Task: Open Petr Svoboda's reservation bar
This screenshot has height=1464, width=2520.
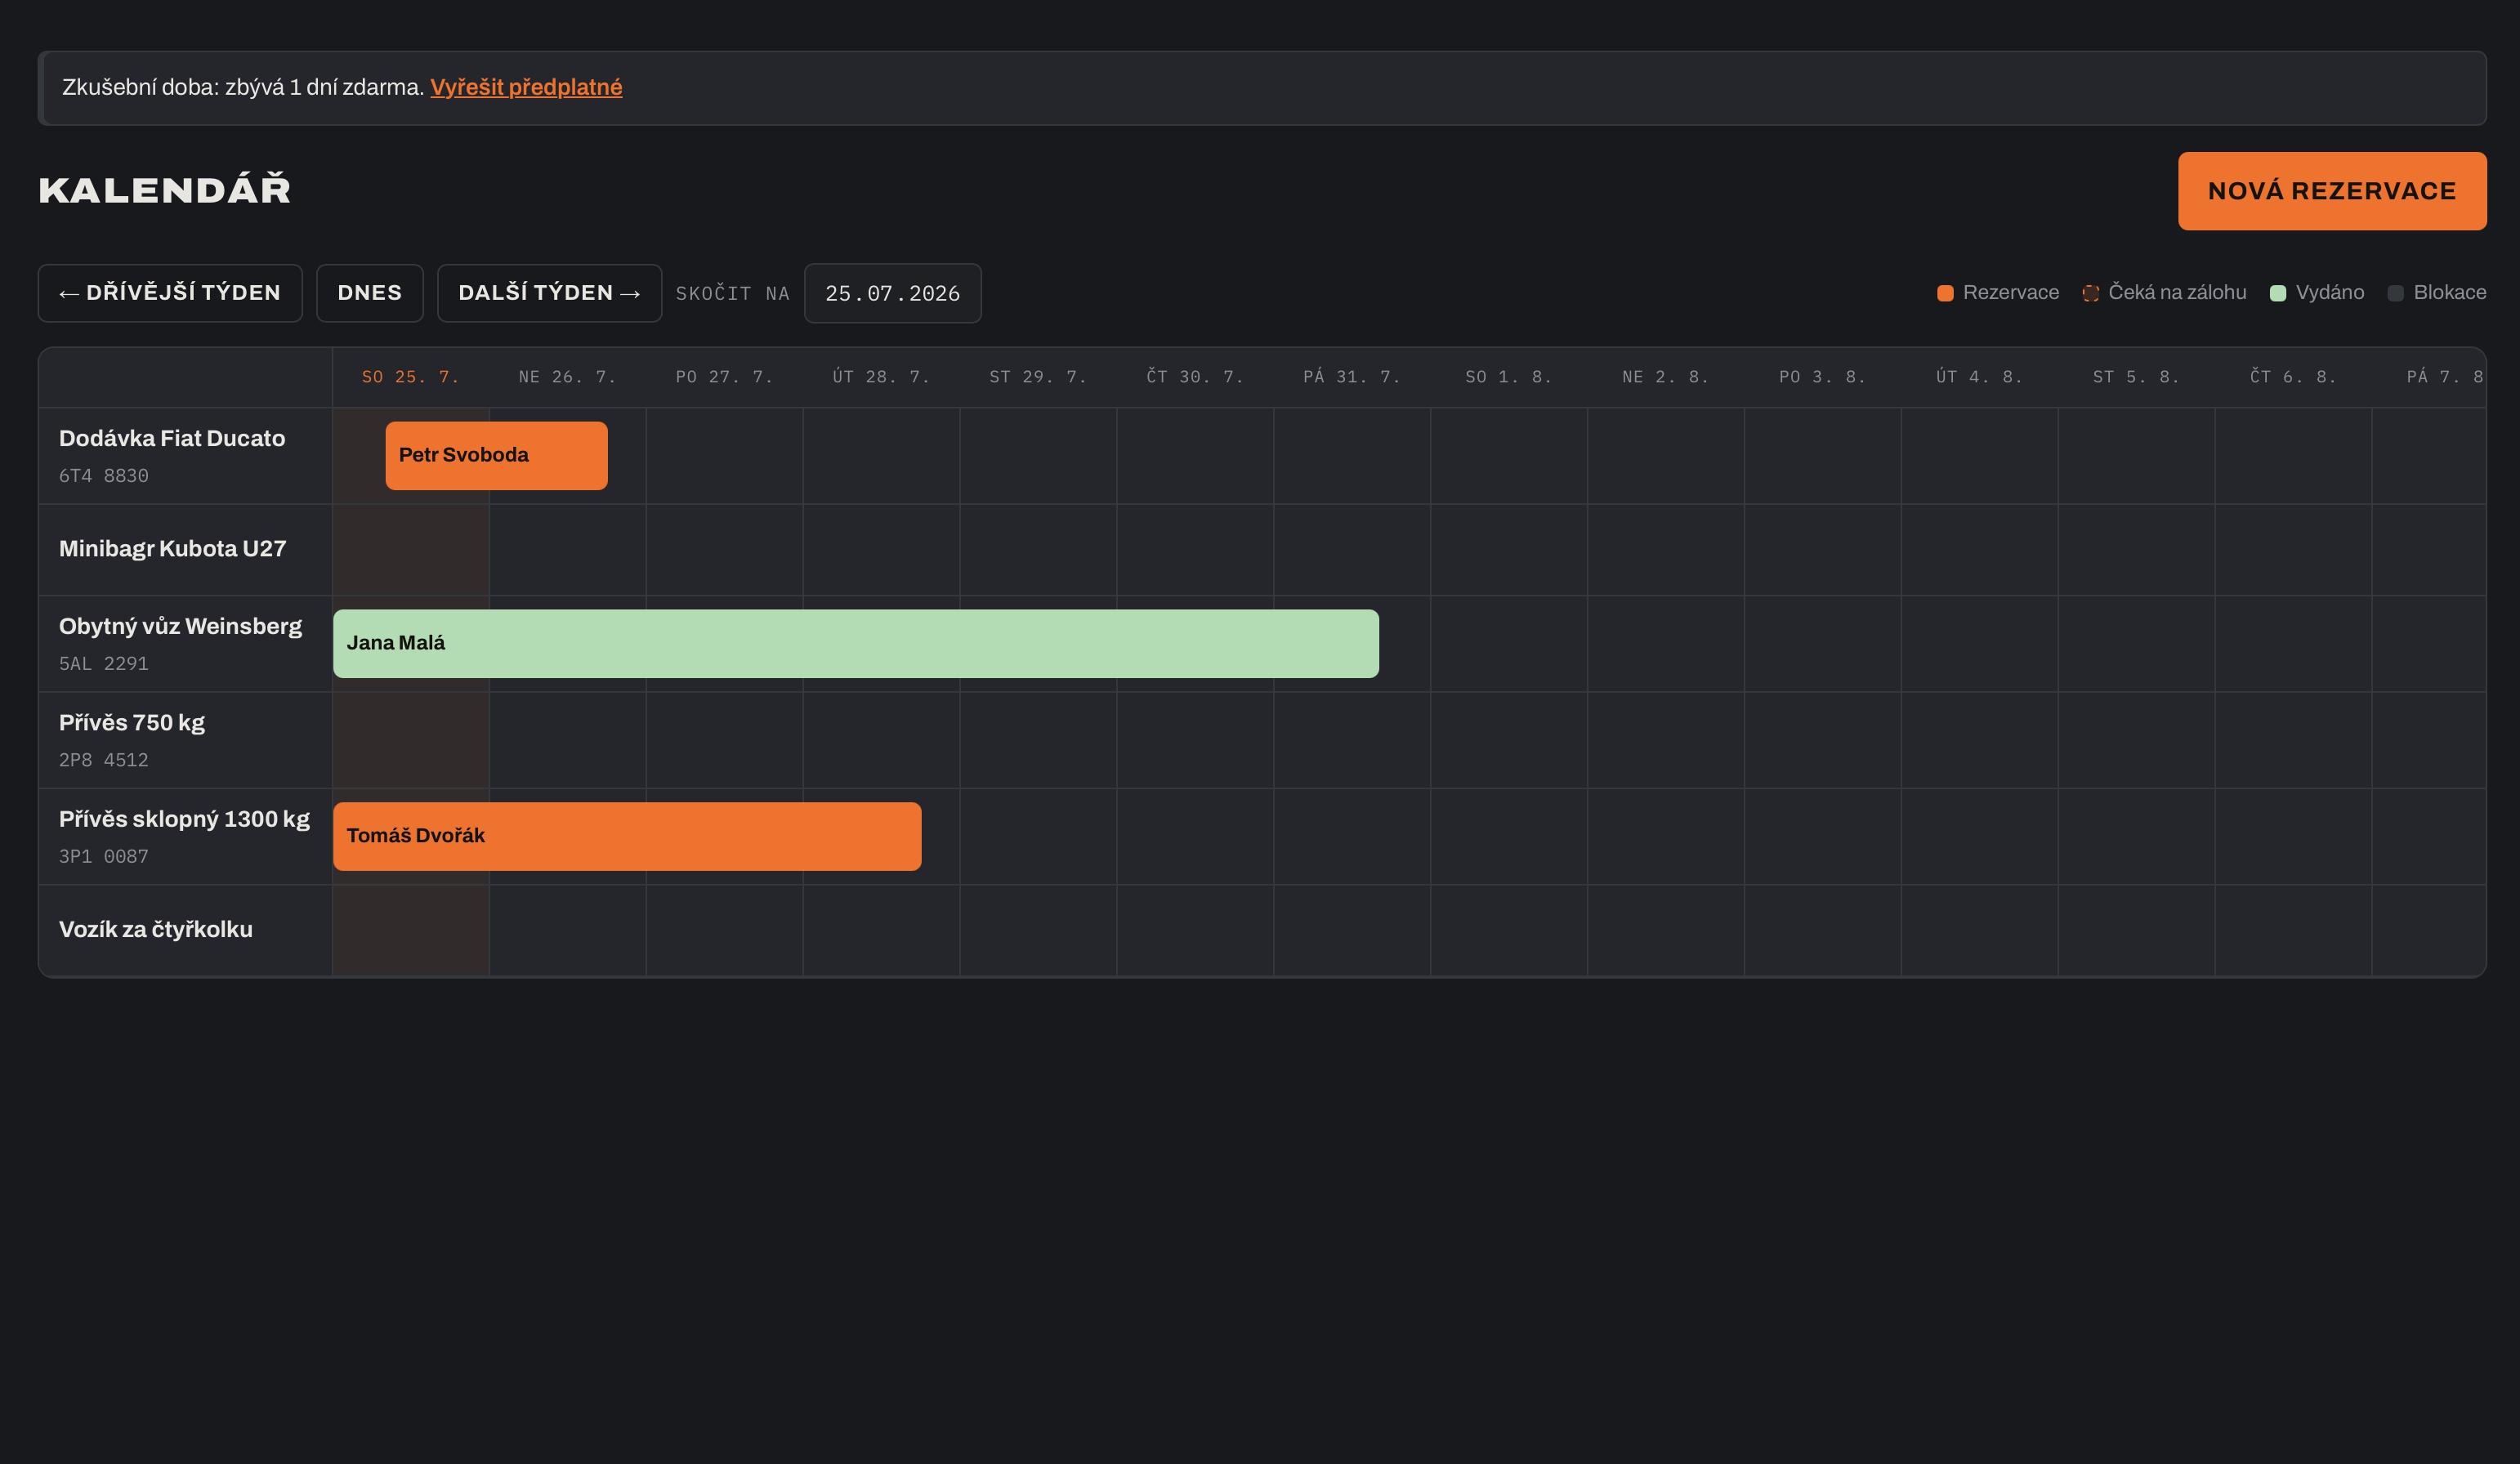Action: click(496, 455)
